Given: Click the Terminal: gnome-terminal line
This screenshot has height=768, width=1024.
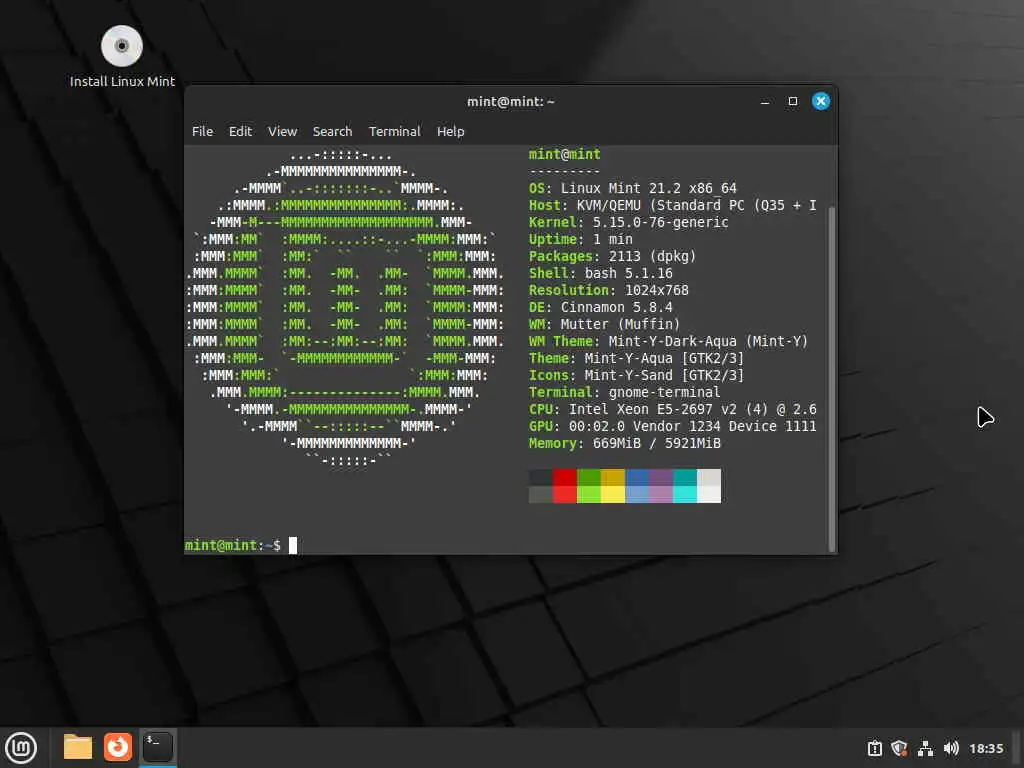Looking at the screenshot, I should [624, 392].
